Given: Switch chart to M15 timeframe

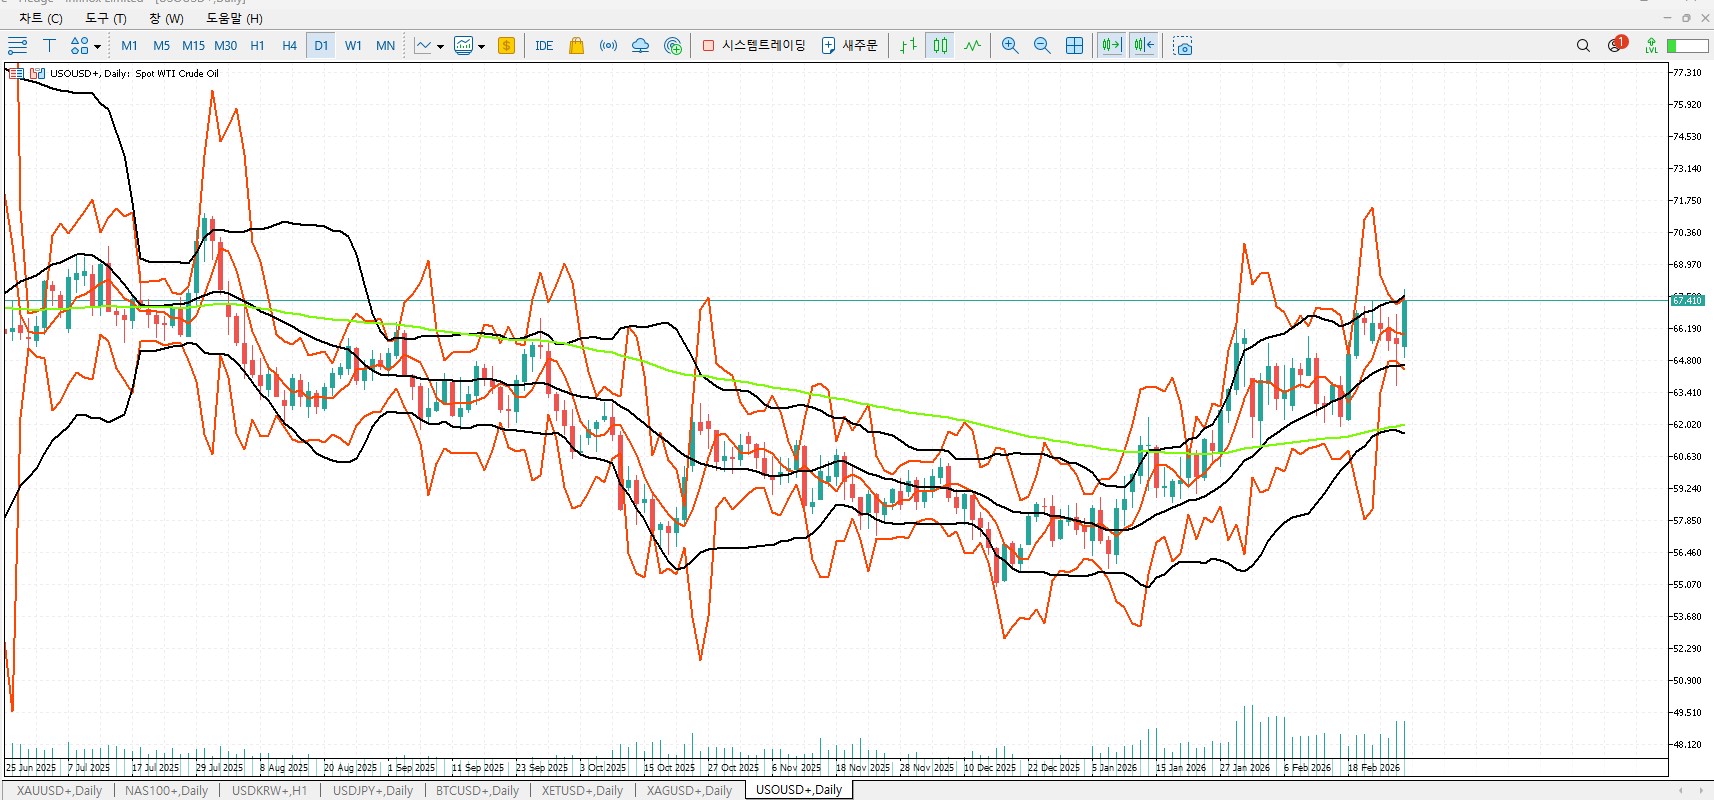Looking at the screenshot, I should click(193, 45).
